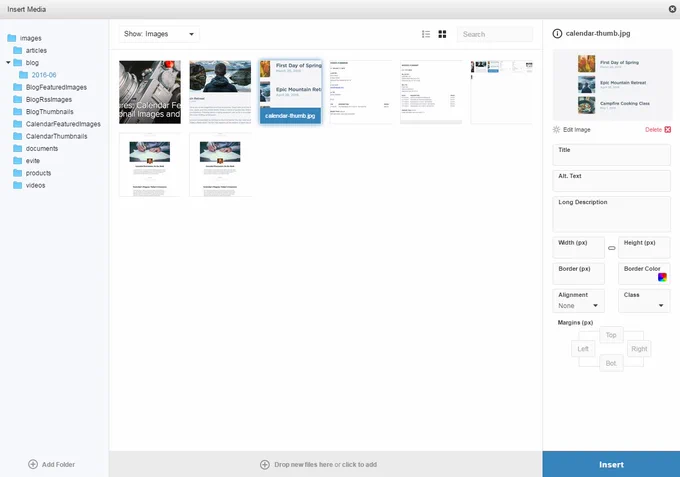Click the red Delete X icon
The image size is (680, 477).
click(x=668, y=129)
